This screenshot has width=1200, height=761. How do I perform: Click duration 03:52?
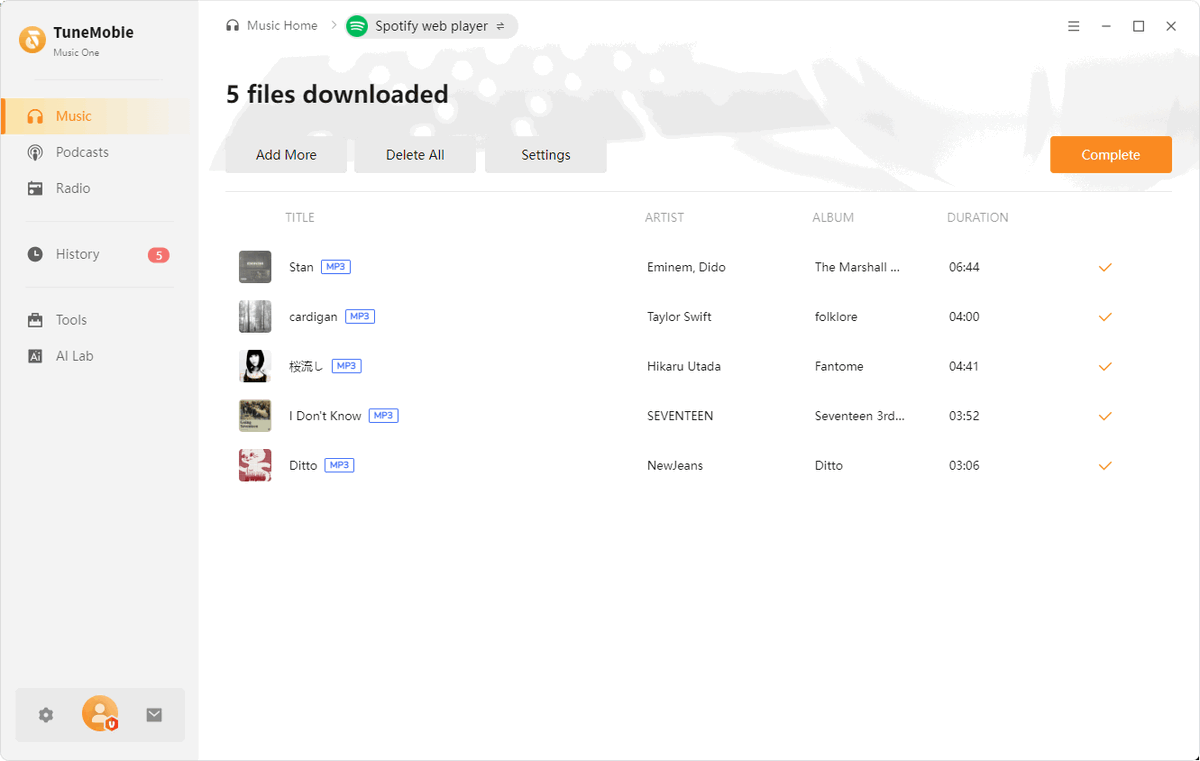(x=964, y=416)
